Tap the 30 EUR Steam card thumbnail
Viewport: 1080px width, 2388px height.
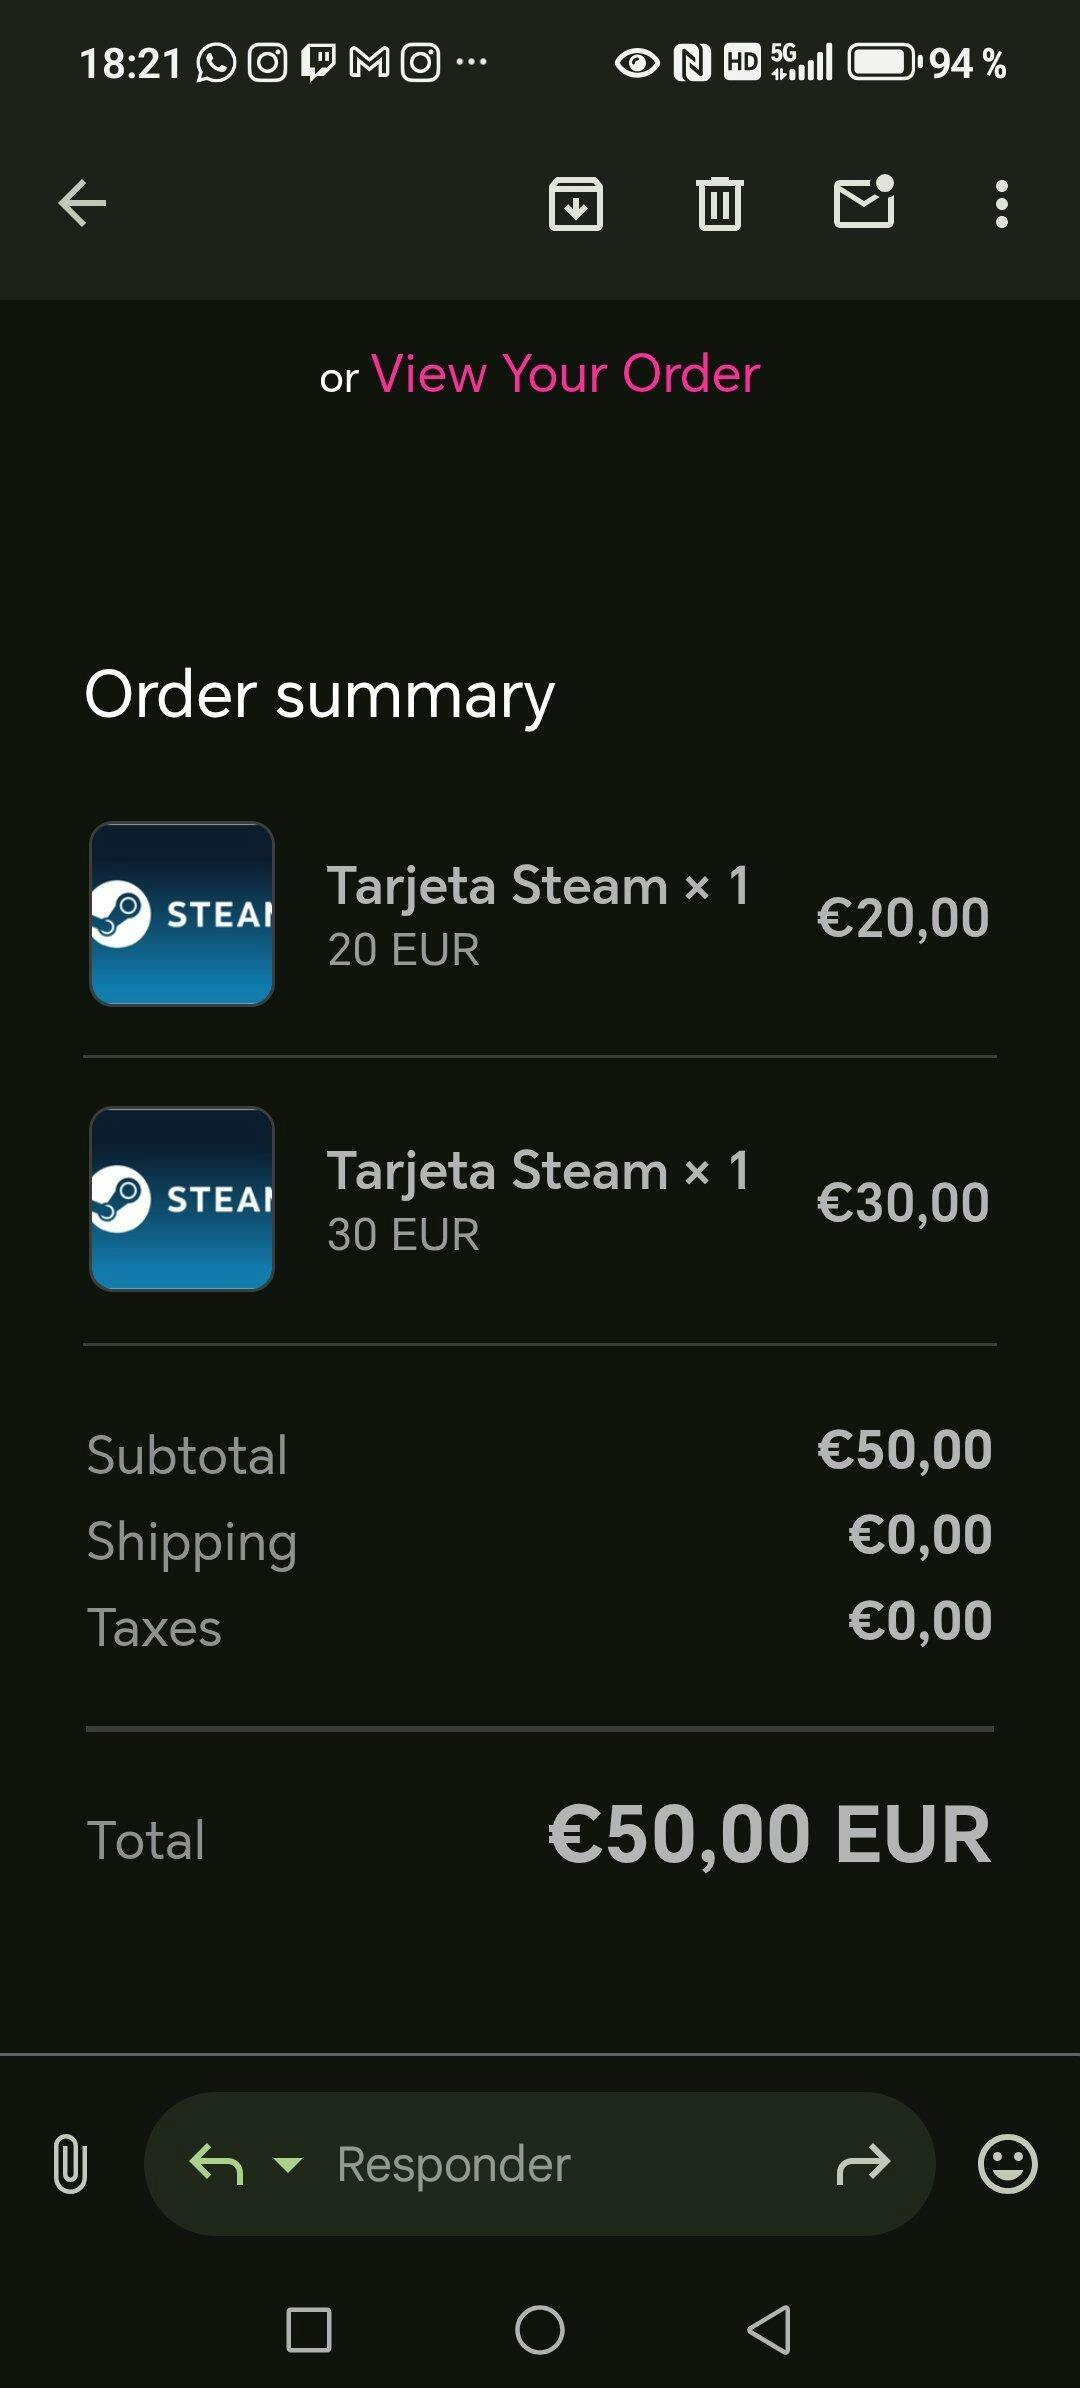pos(182,1199)
